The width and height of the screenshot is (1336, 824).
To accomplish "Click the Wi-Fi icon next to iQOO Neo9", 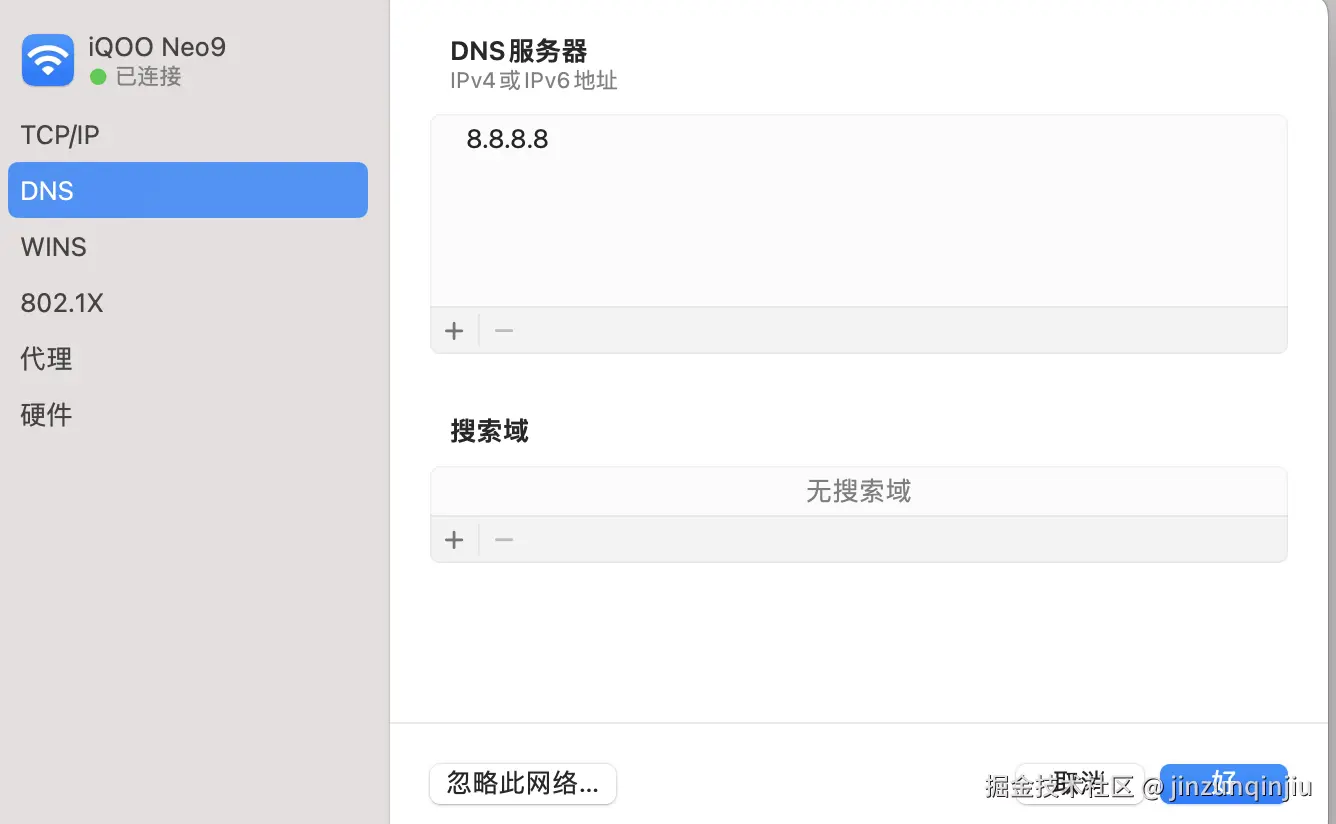I will 47,60.
